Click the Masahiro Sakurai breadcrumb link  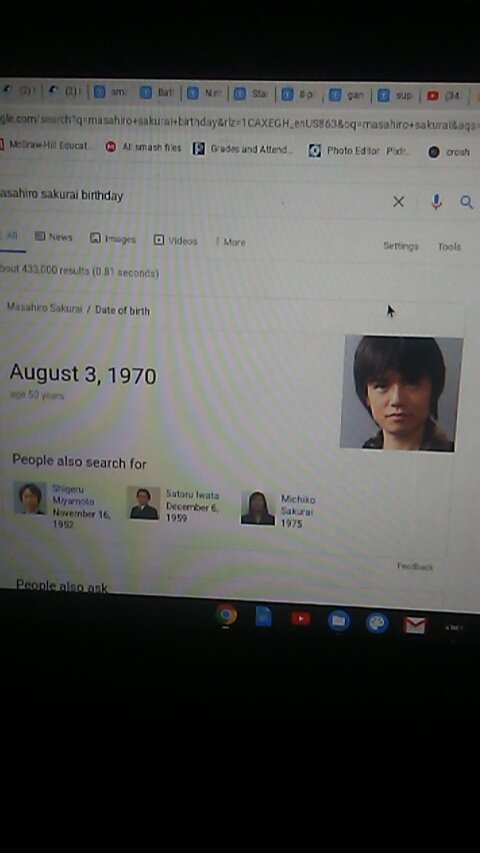pyautogui.click(x=45, y=307)
